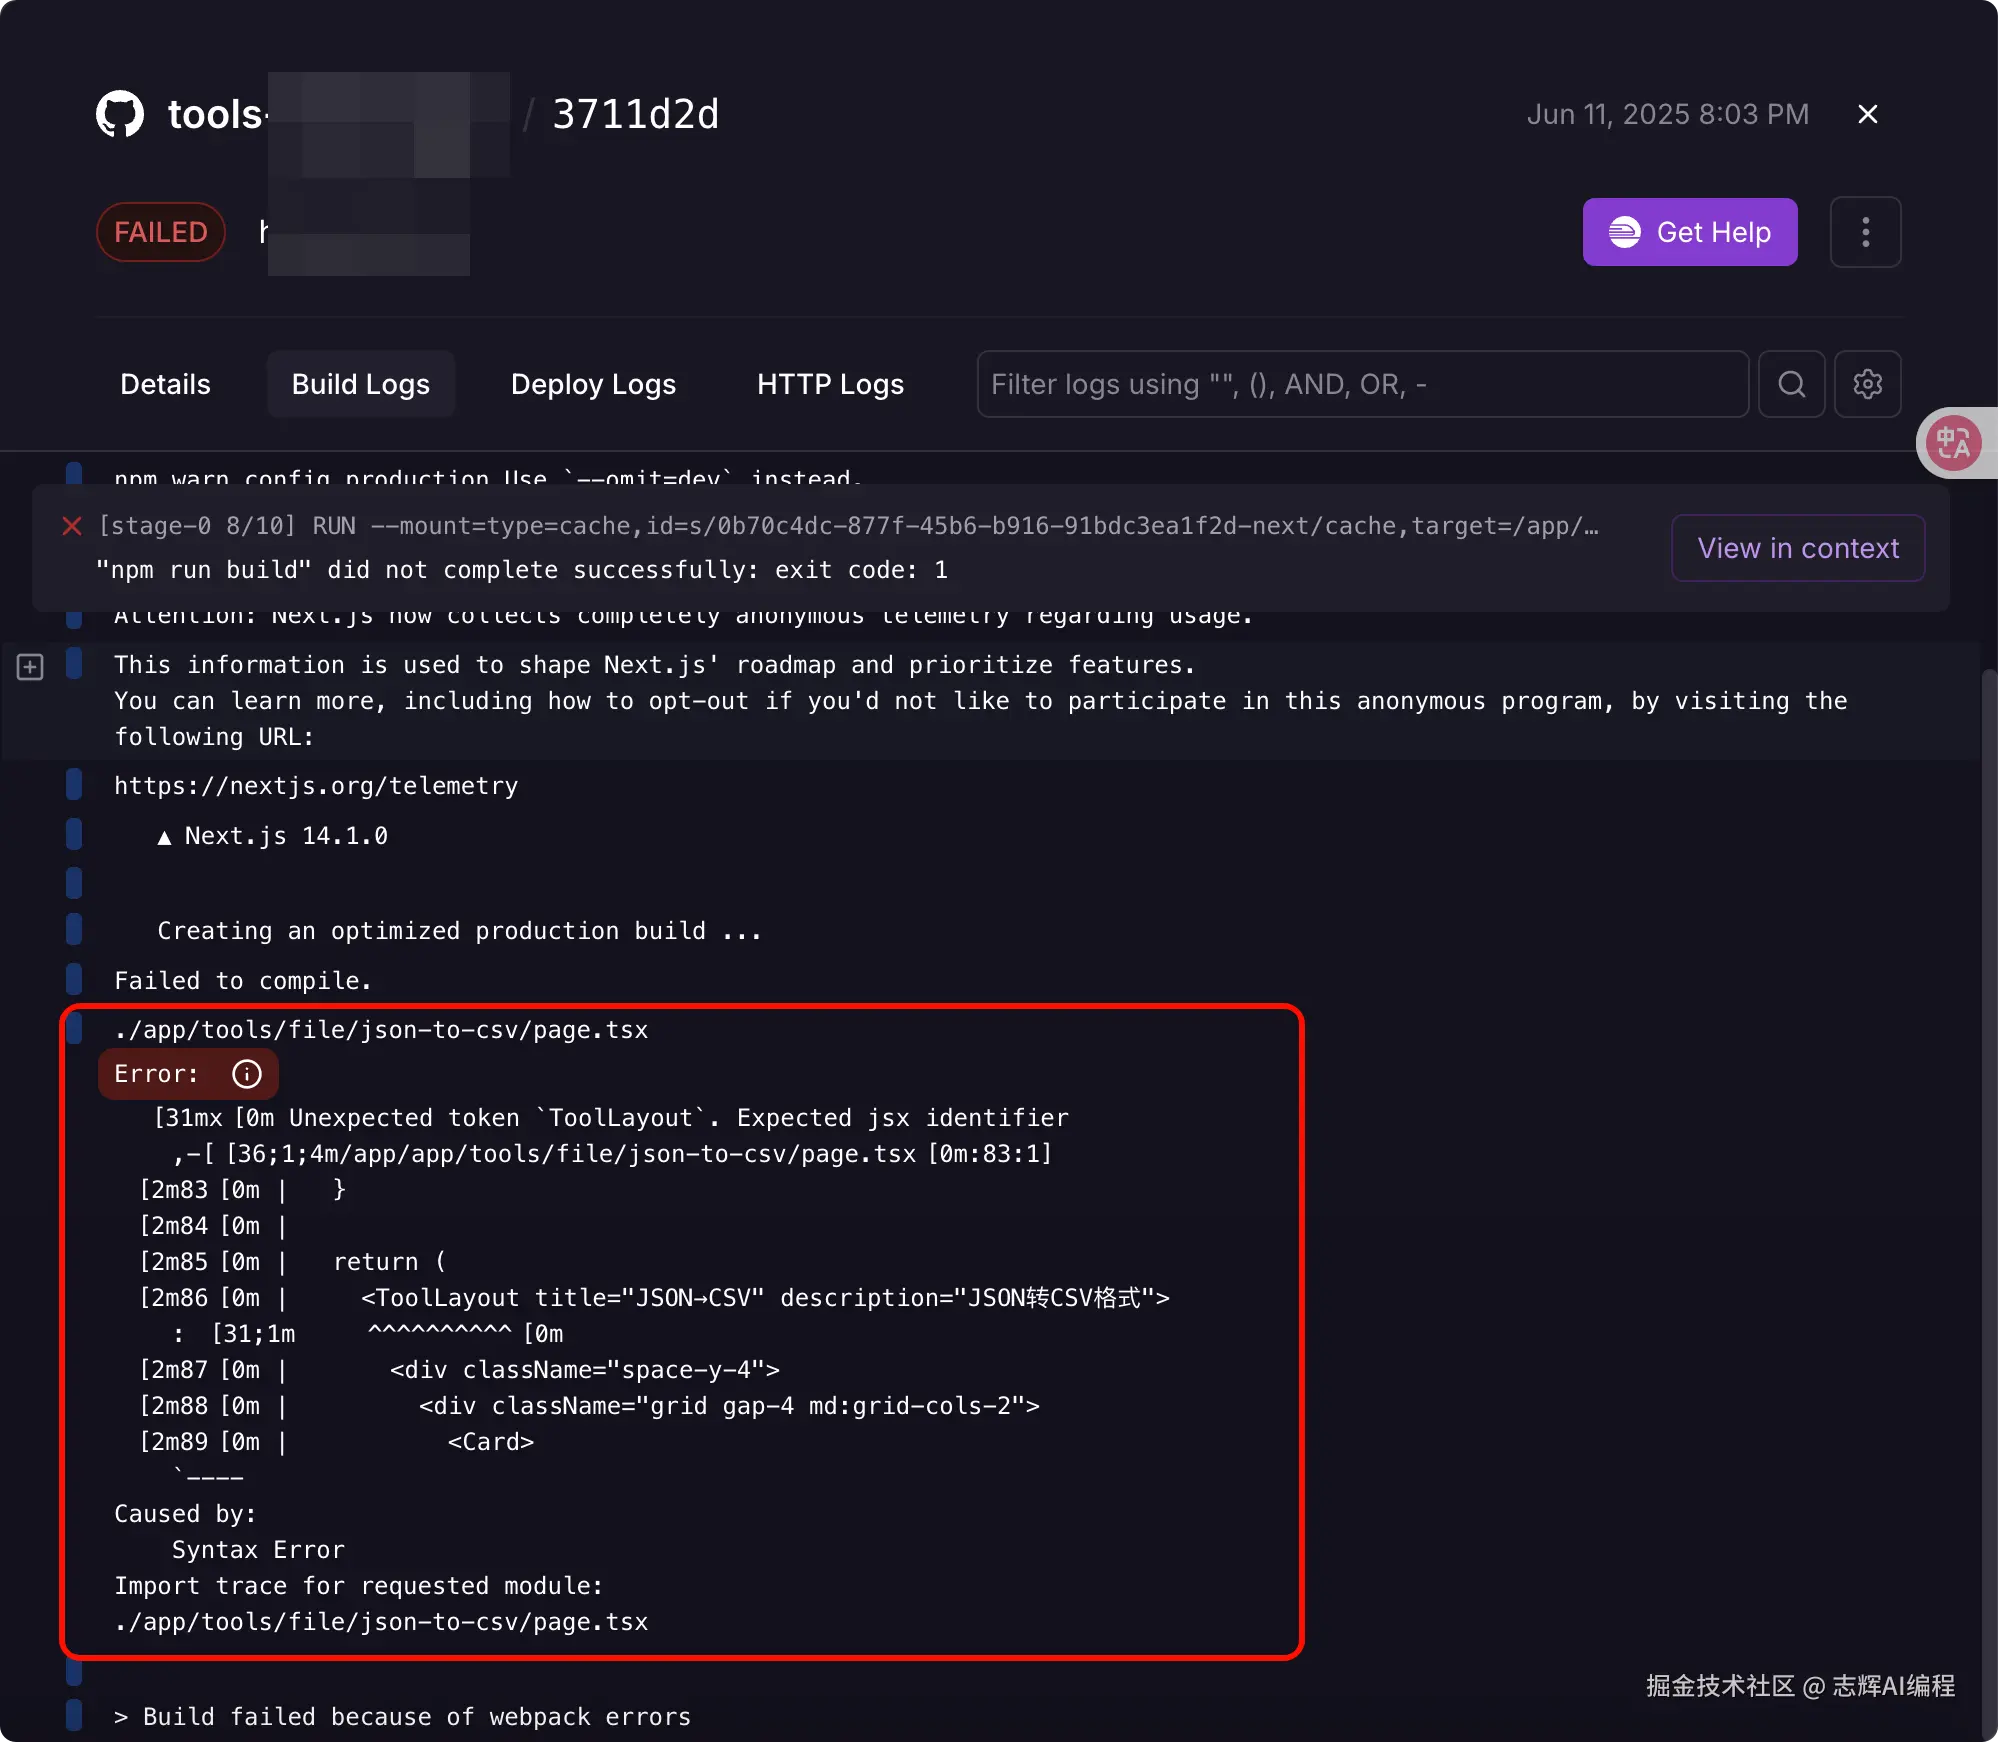This screenshot has width=1998, height=1742.
Task: Expand the log line plus icon
Action: (x=30, y=667)
